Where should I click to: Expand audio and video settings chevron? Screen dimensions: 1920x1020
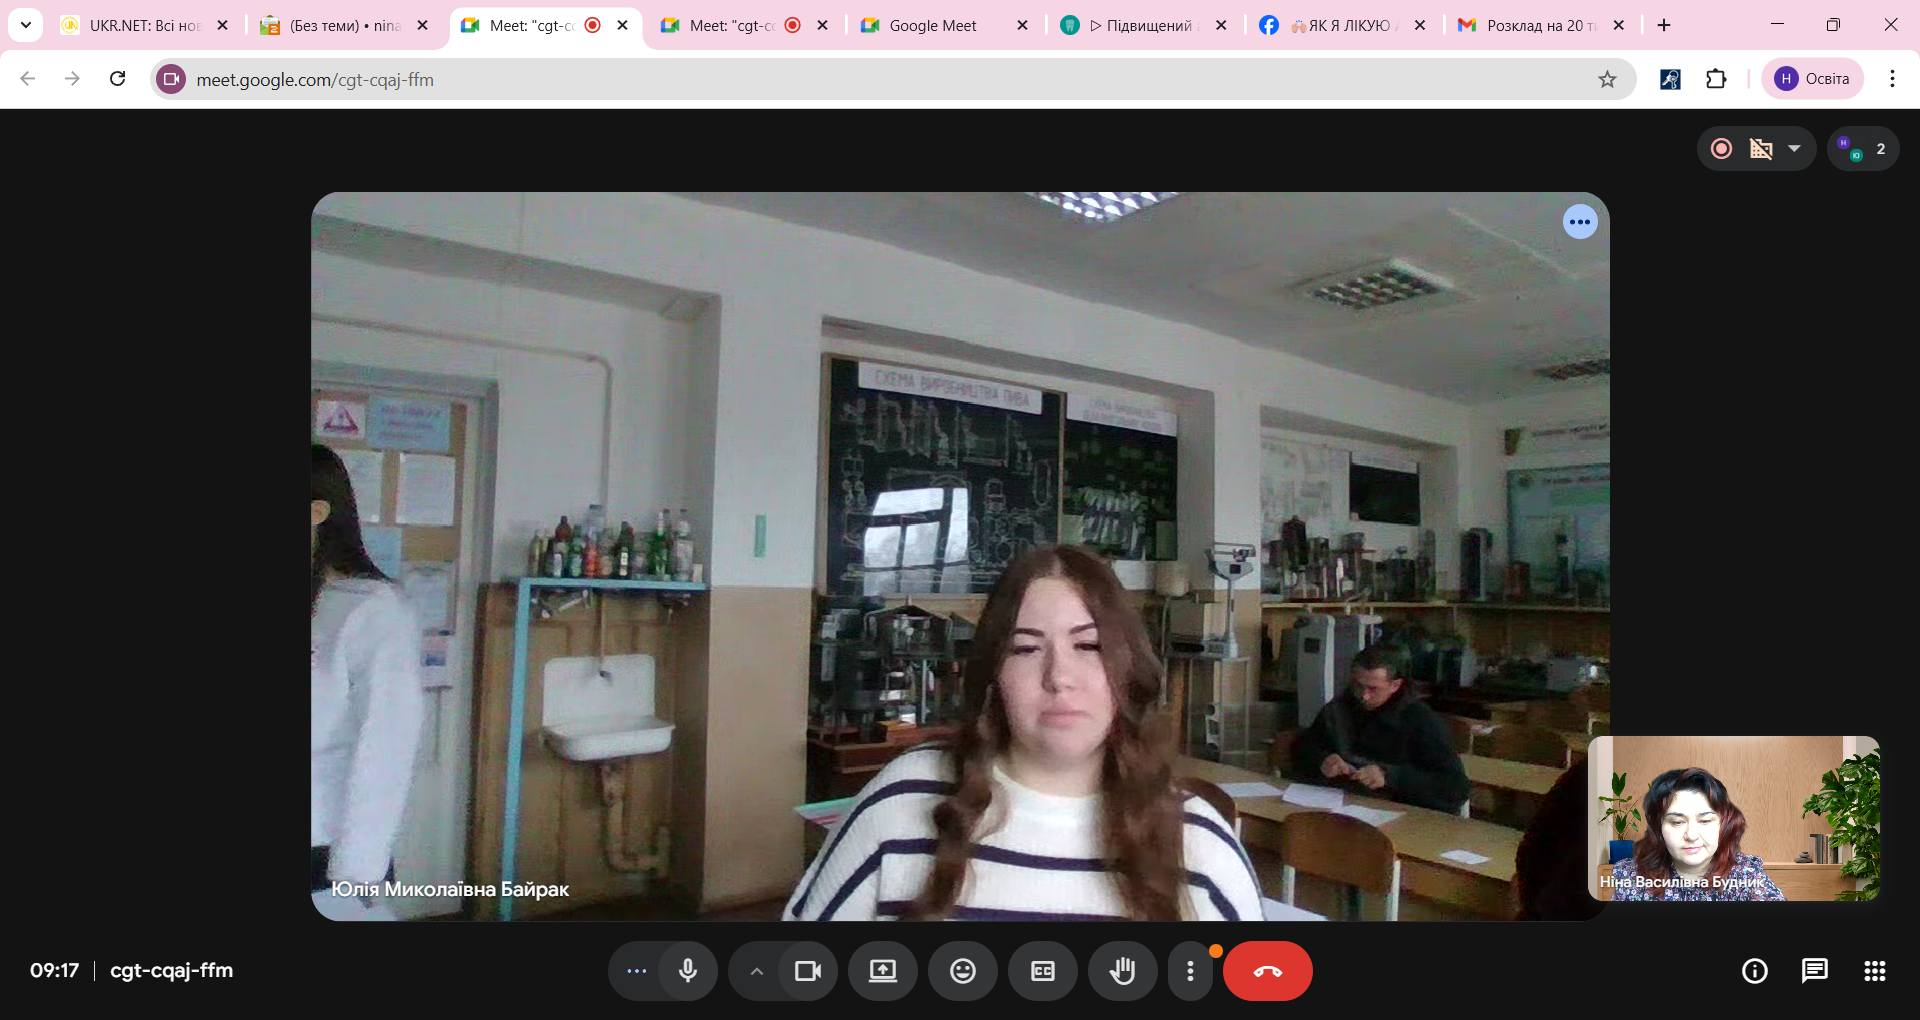[756, 971]
